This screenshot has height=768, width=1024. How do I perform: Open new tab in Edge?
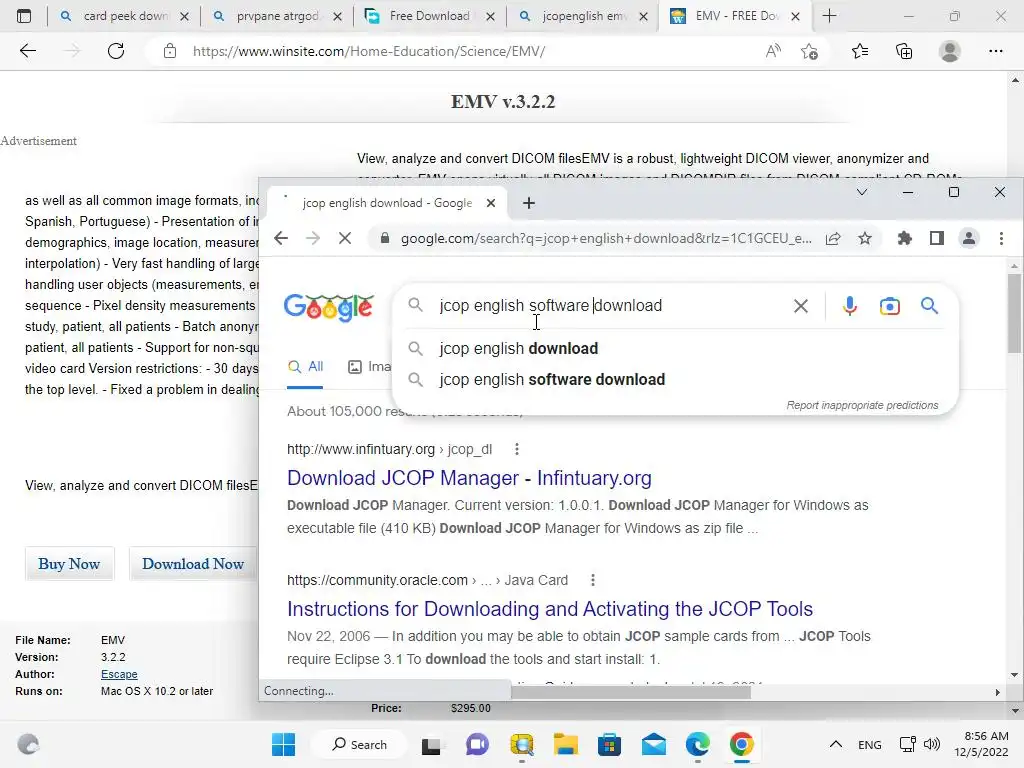click(829, 16)
